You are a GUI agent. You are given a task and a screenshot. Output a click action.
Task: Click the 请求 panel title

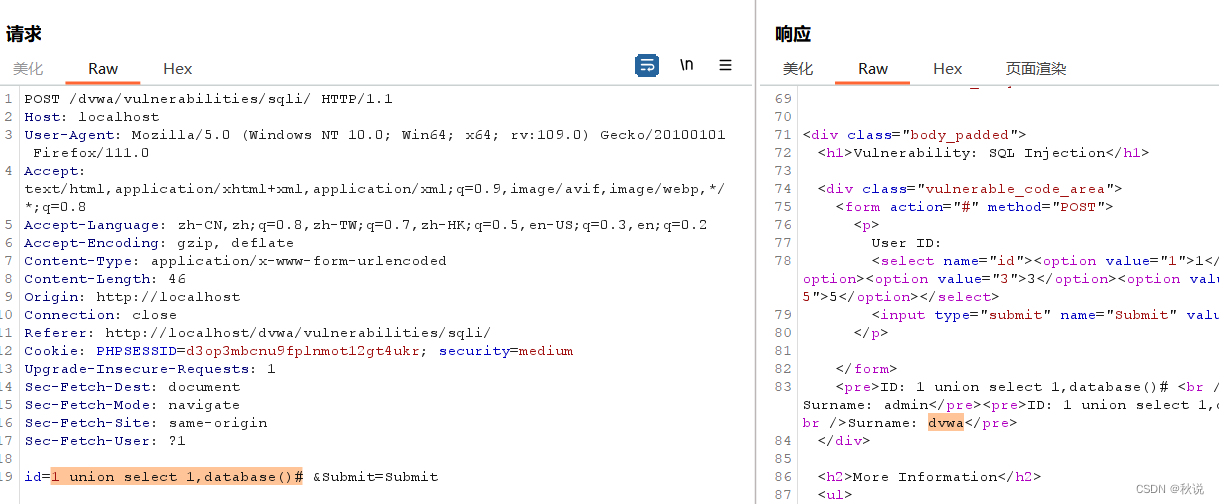click(x=24, y=34)
